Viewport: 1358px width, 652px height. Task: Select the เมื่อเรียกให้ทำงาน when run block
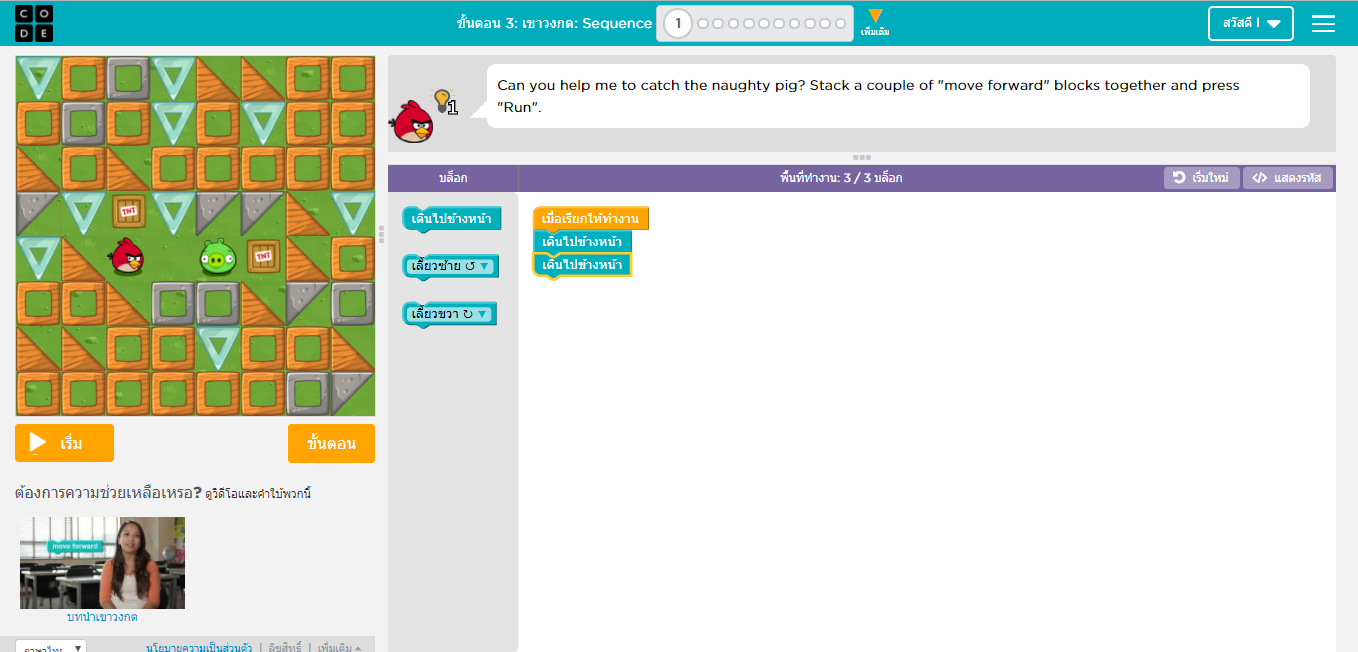click(x=590, y=217)
